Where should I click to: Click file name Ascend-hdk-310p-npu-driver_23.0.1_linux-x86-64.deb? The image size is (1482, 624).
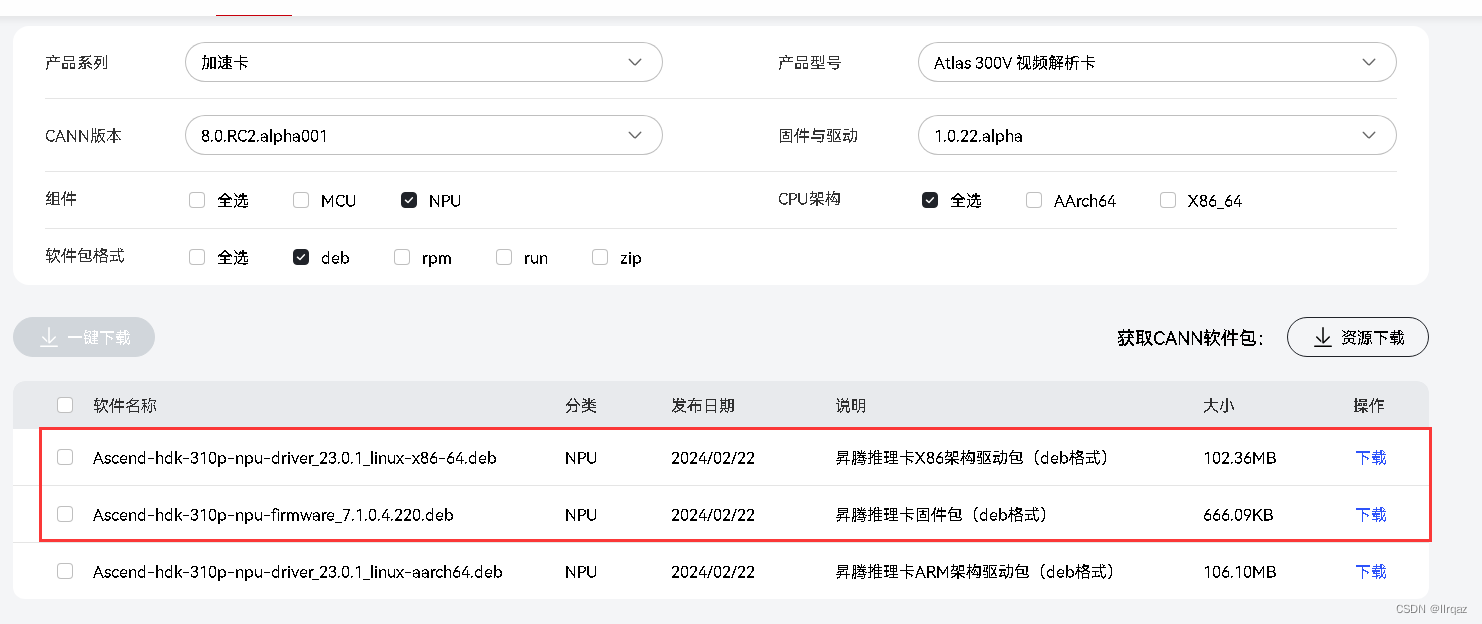[295, 458]
